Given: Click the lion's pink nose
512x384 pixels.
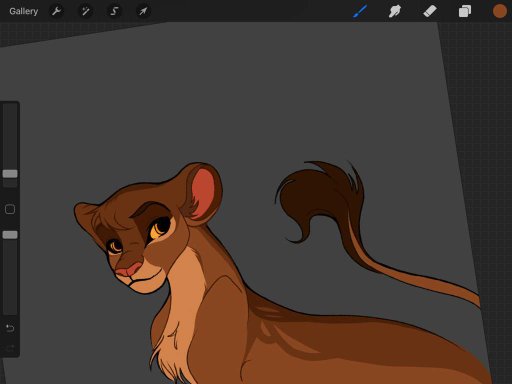Looking at the screenshot, I should [129, 269].
